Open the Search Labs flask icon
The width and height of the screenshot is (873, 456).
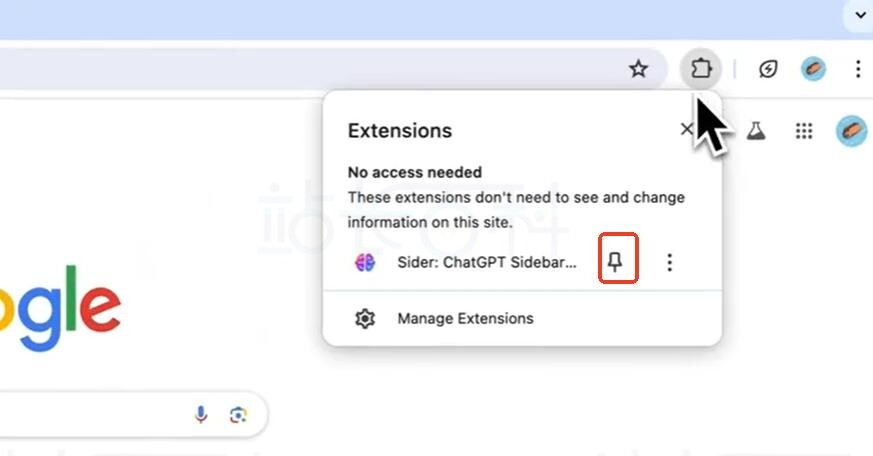tap(756, 131)
